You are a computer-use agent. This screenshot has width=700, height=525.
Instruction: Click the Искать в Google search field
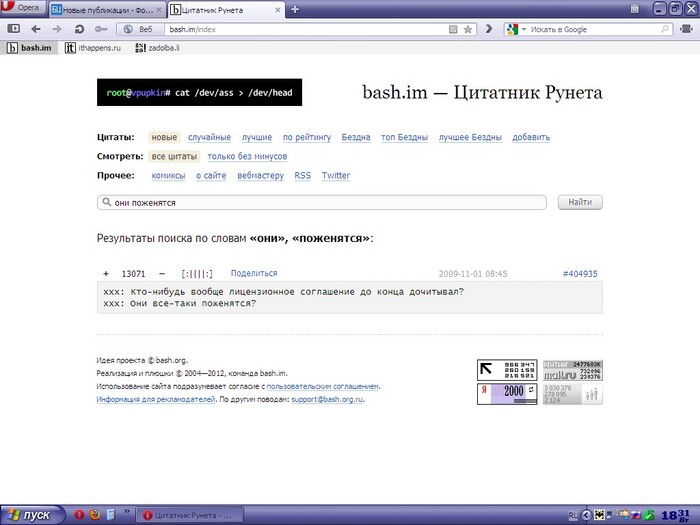tap(594, 29)
